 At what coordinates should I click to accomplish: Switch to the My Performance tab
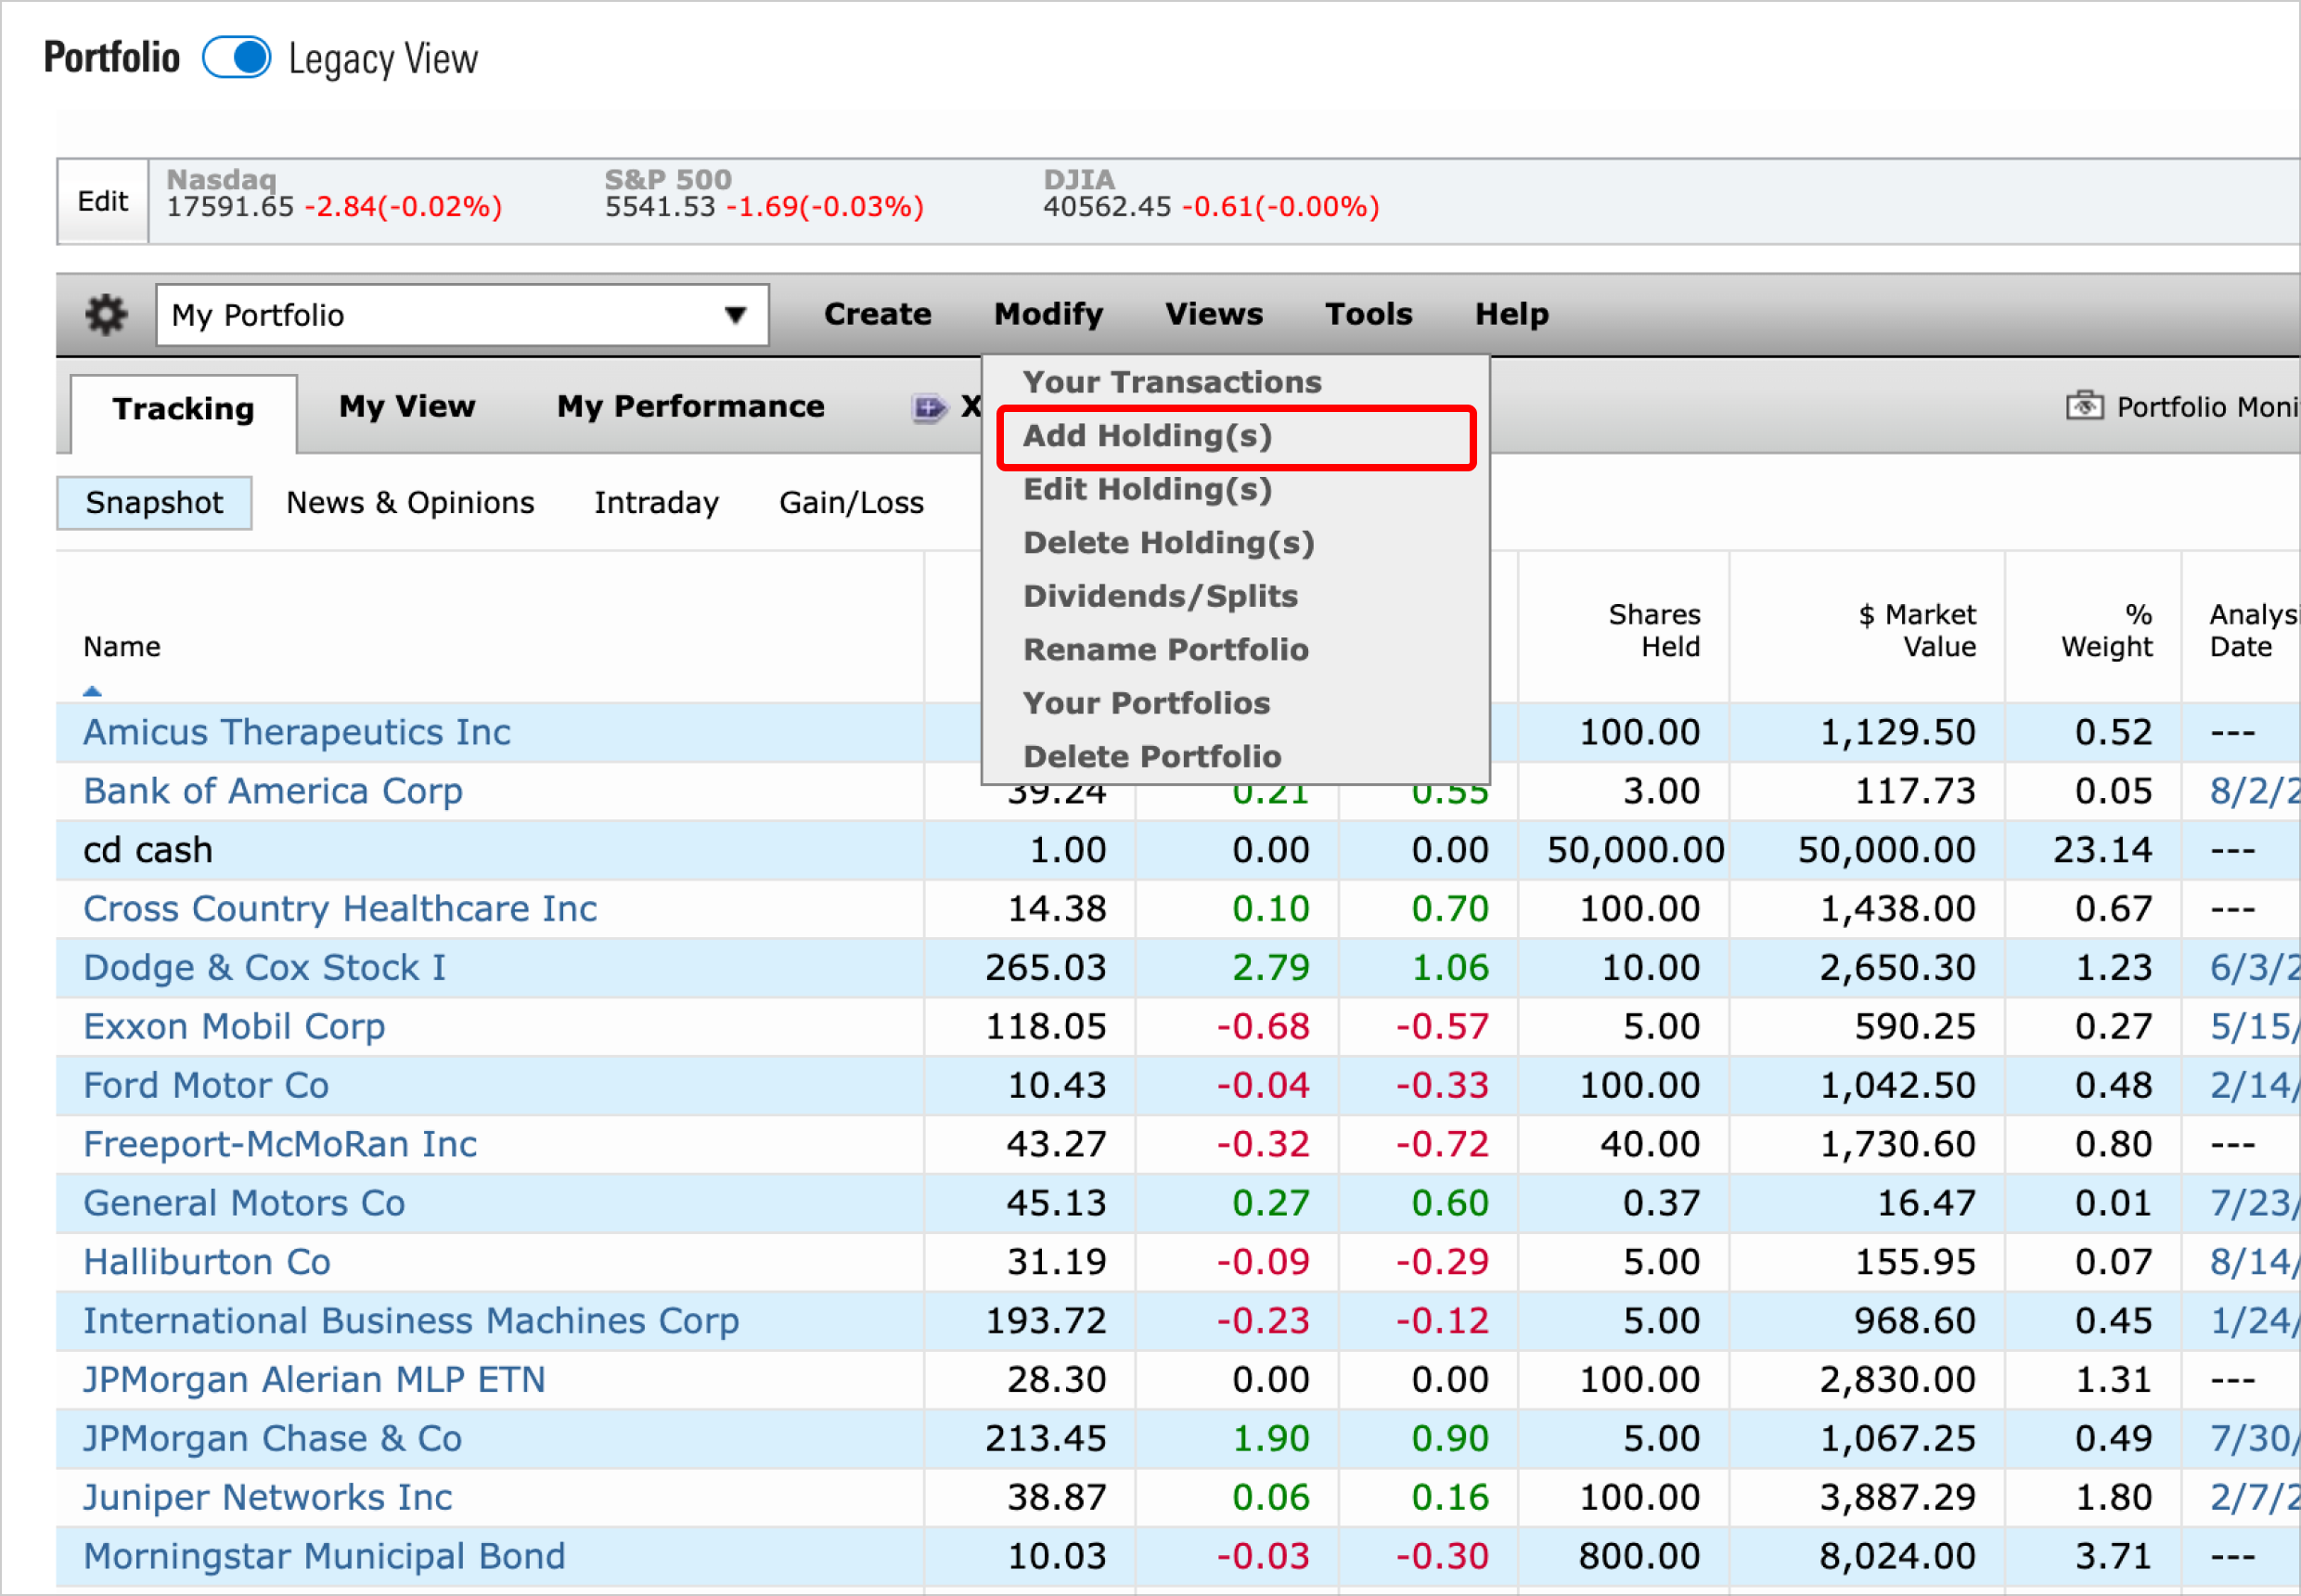[x=691, y=406]
